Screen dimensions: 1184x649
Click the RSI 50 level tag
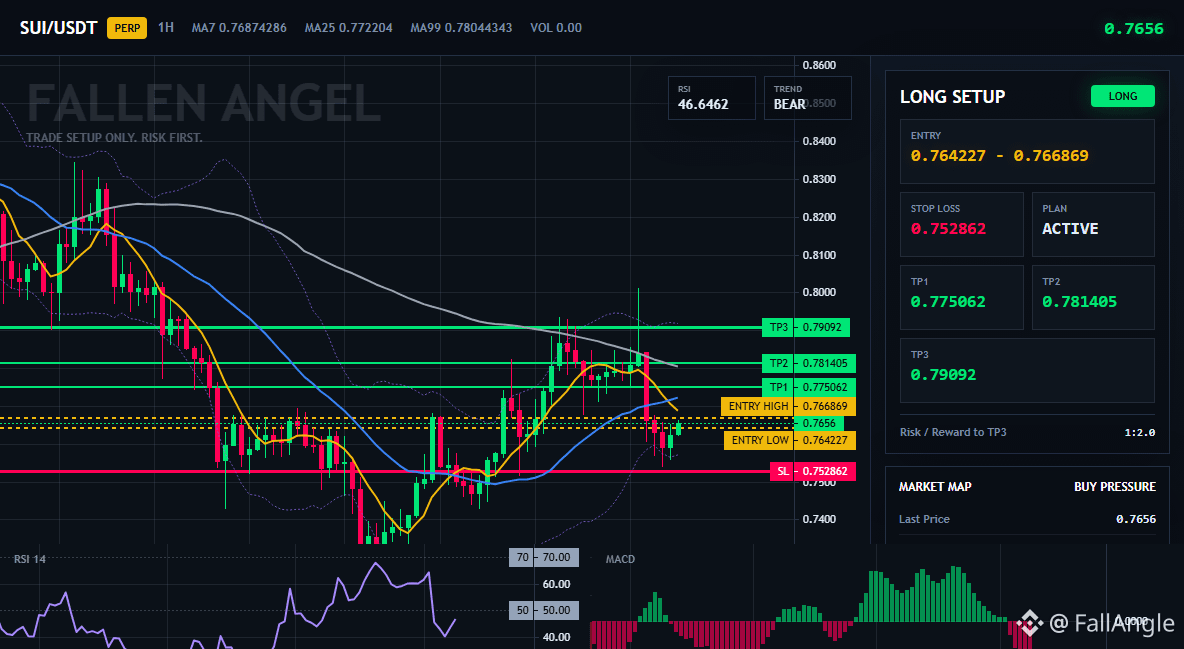pyautogui.click(x=544, y=610)
